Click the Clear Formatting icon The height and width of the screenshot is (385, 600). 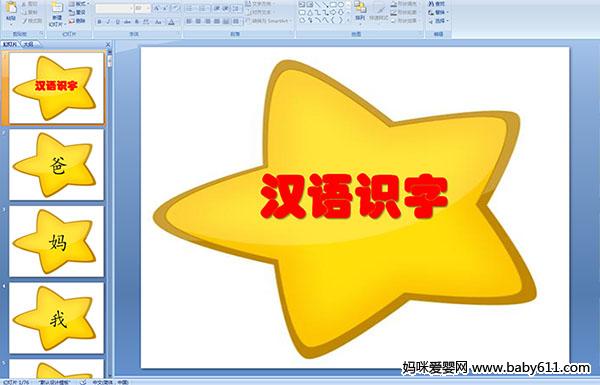tap(175, 8)
